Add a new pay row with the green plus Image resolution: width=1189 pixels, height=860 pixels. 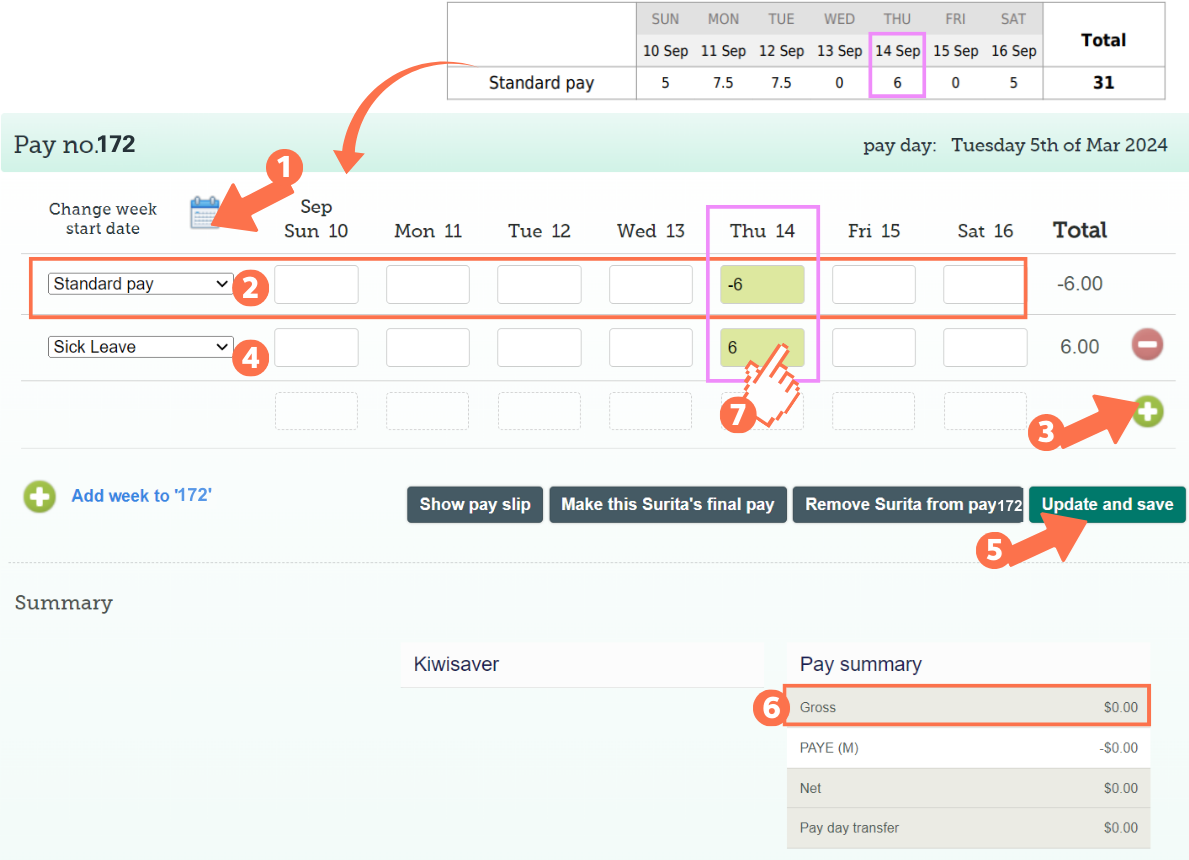tap(1147, 411)
